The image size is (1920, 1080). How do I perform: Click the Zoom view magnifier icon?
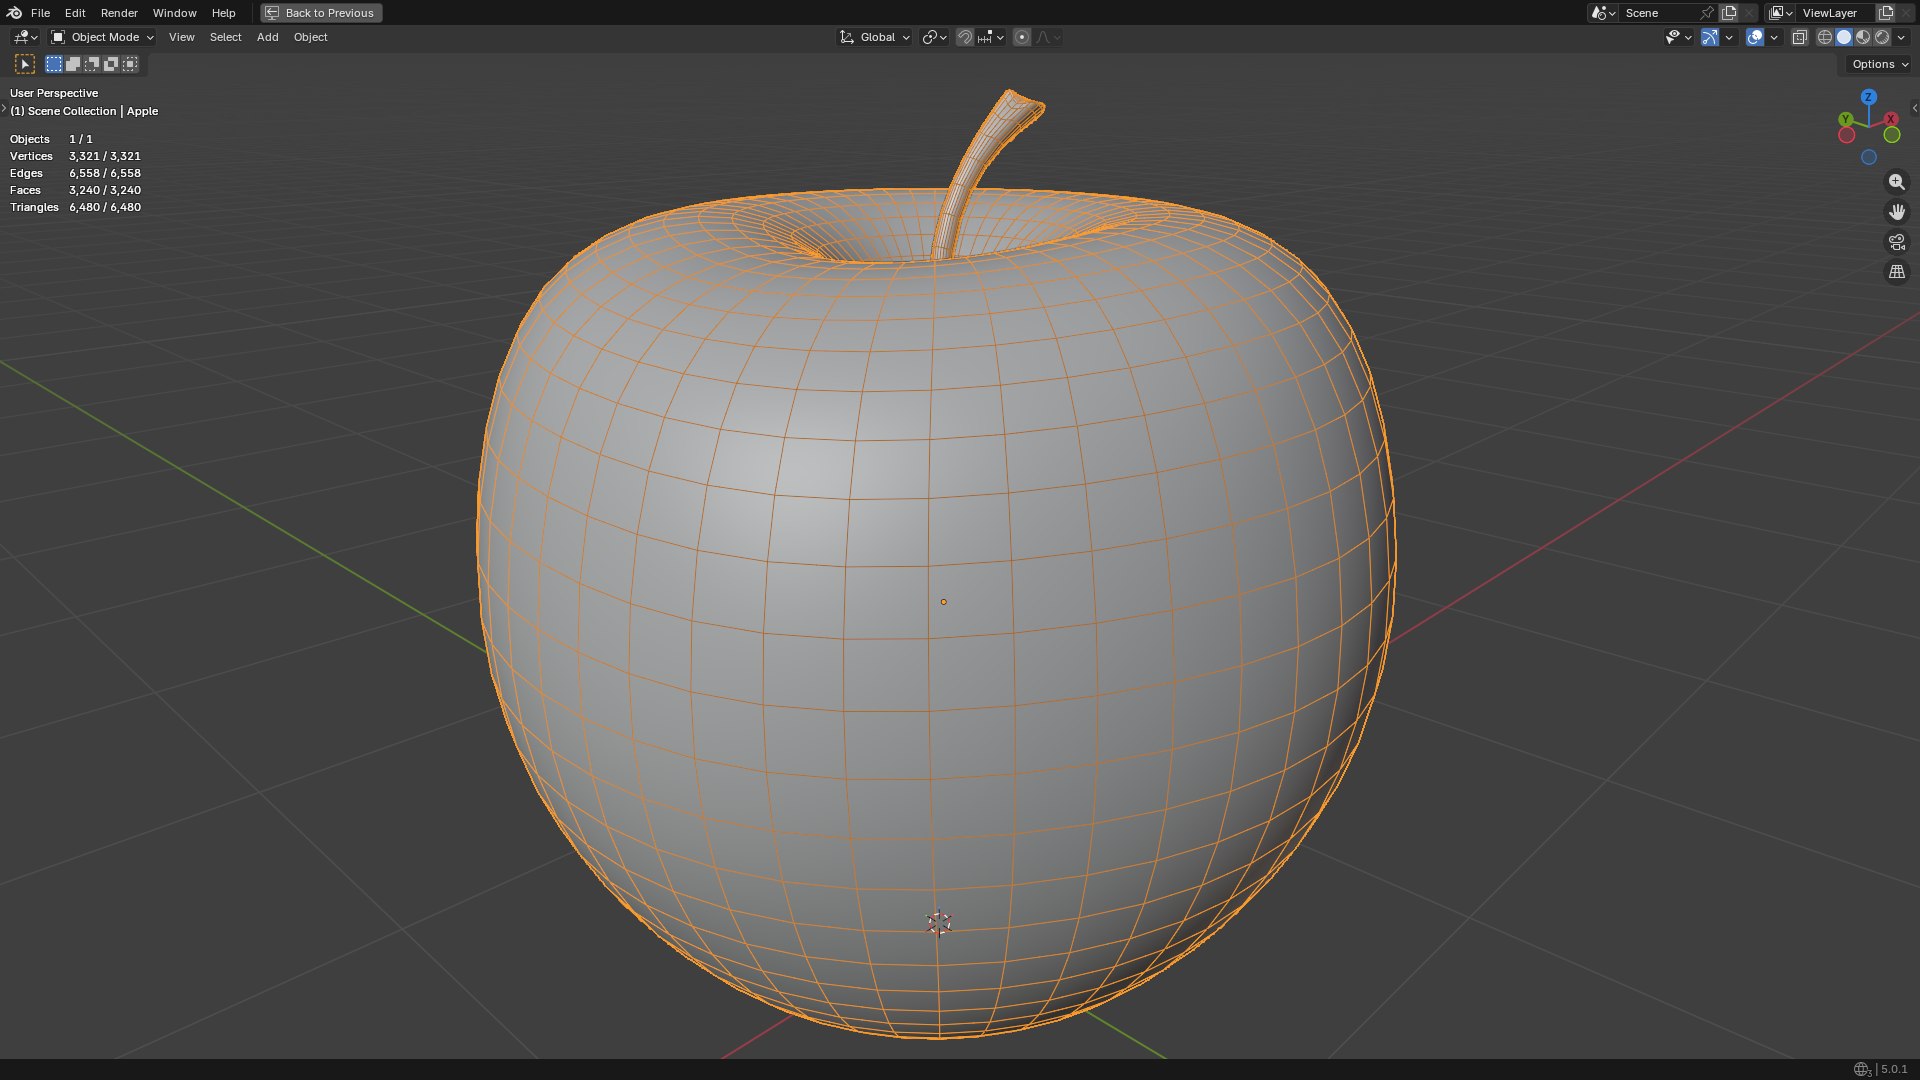point(1896,182)
